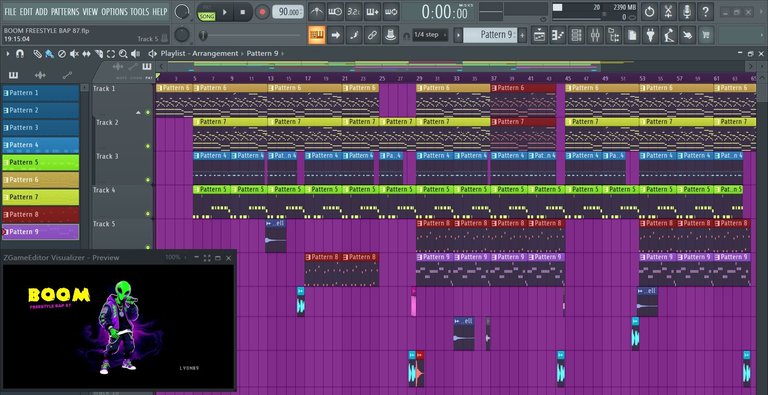This screenshot has width=768, height=395.
Task: Toggle loop recording icon
Action: [391, 12]
